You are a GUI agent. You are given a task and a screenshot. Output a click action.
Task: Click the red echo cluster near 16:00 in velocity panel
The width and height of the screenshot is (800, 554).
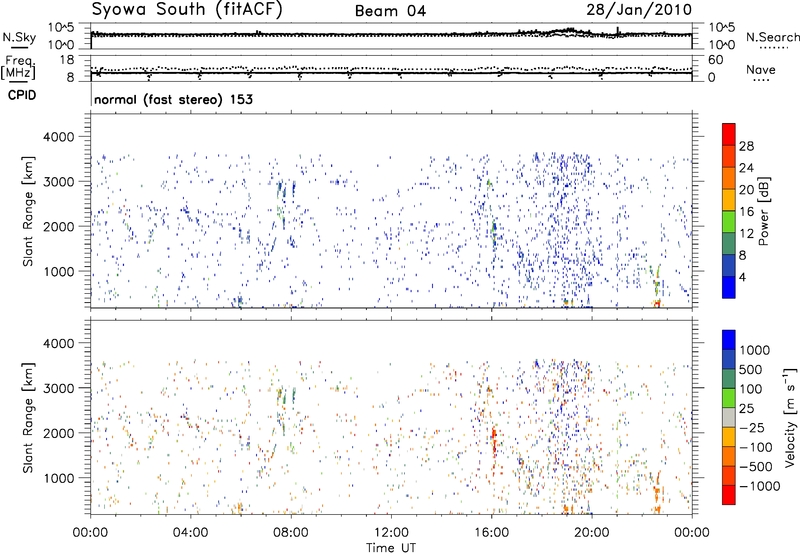pyautogui.click(x=494, y=444)
